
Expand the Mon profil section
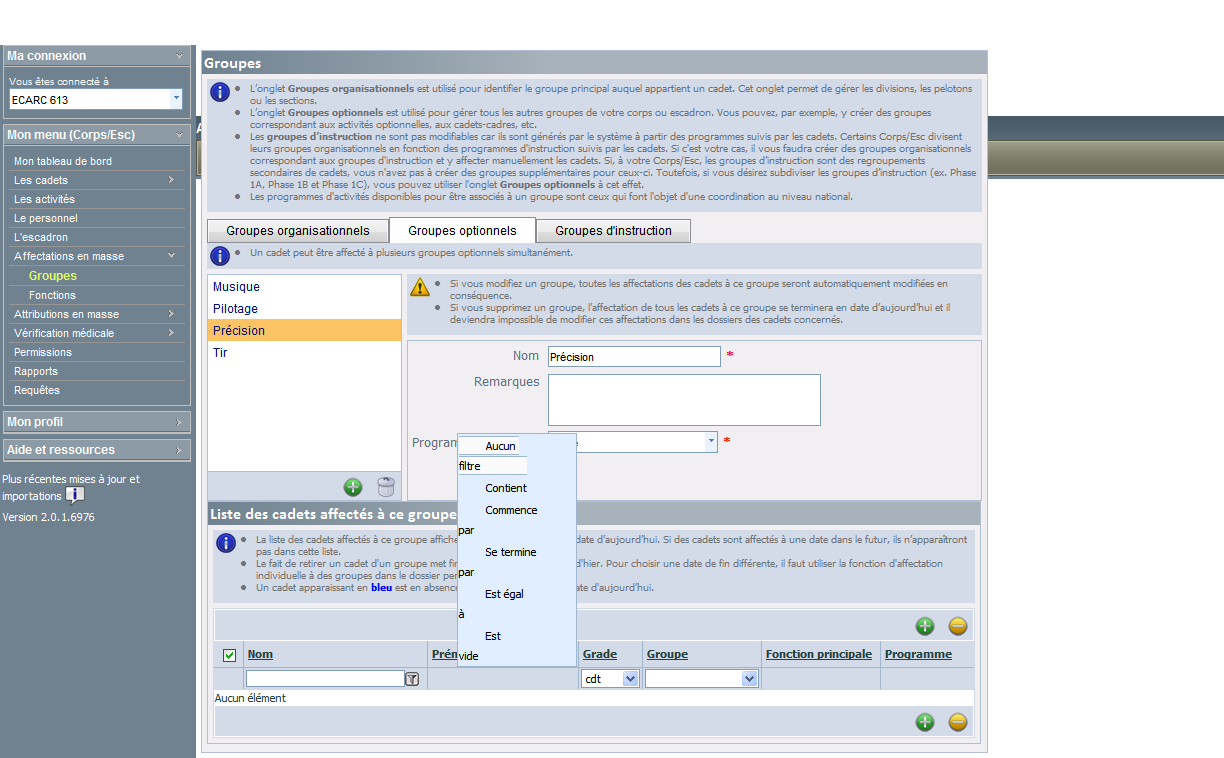96,422
